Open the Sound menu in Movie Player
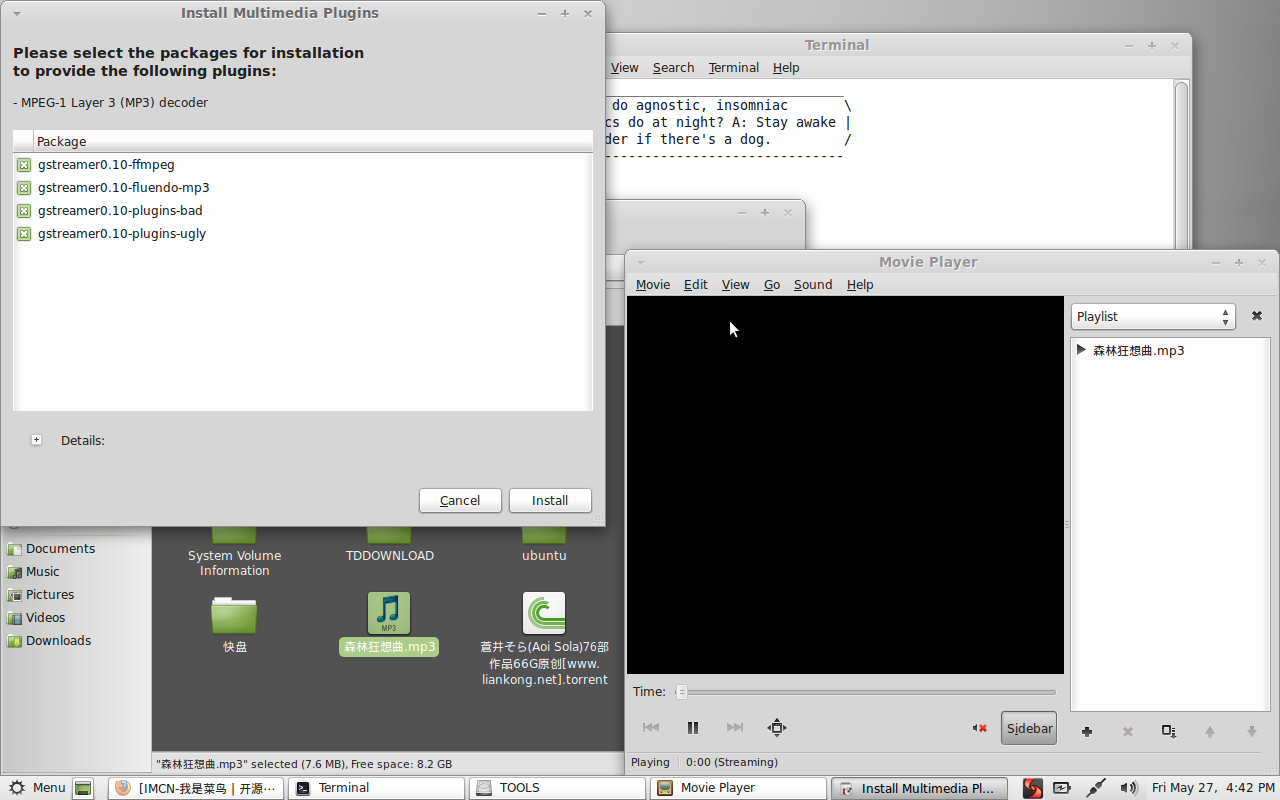 click(812, 284)
